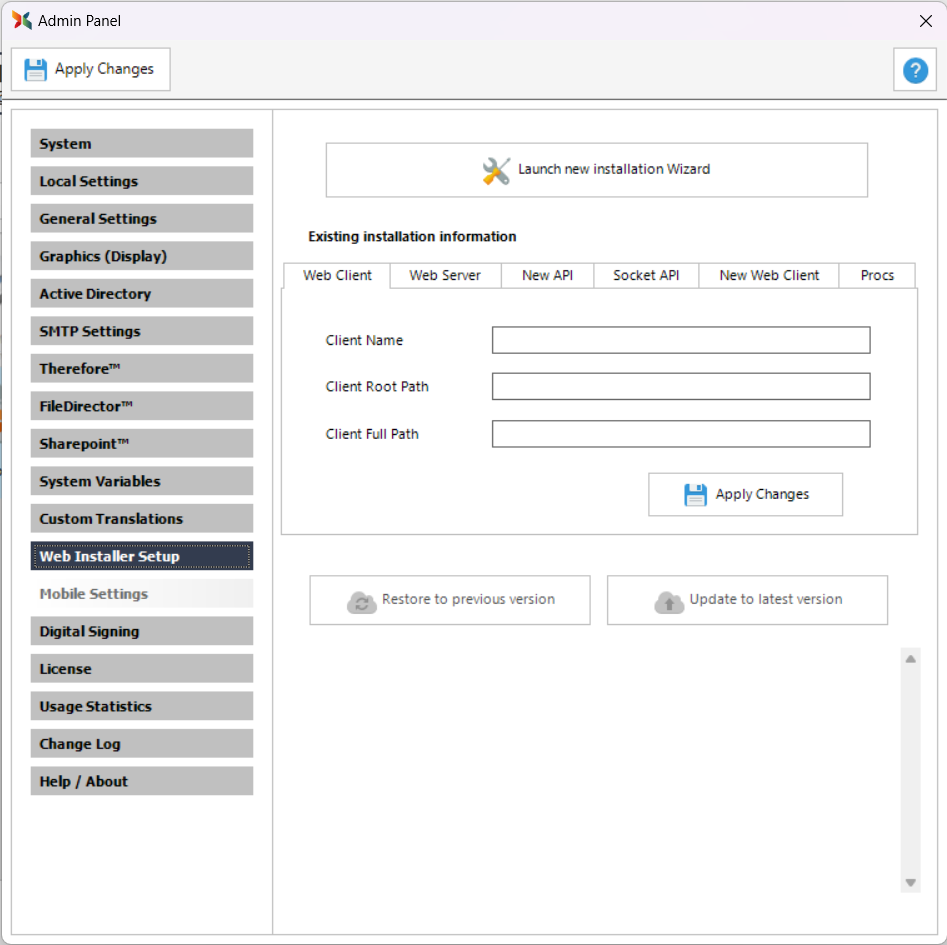
Task: Click the blue help question mark icon
Action: click(x=914, y=70)
